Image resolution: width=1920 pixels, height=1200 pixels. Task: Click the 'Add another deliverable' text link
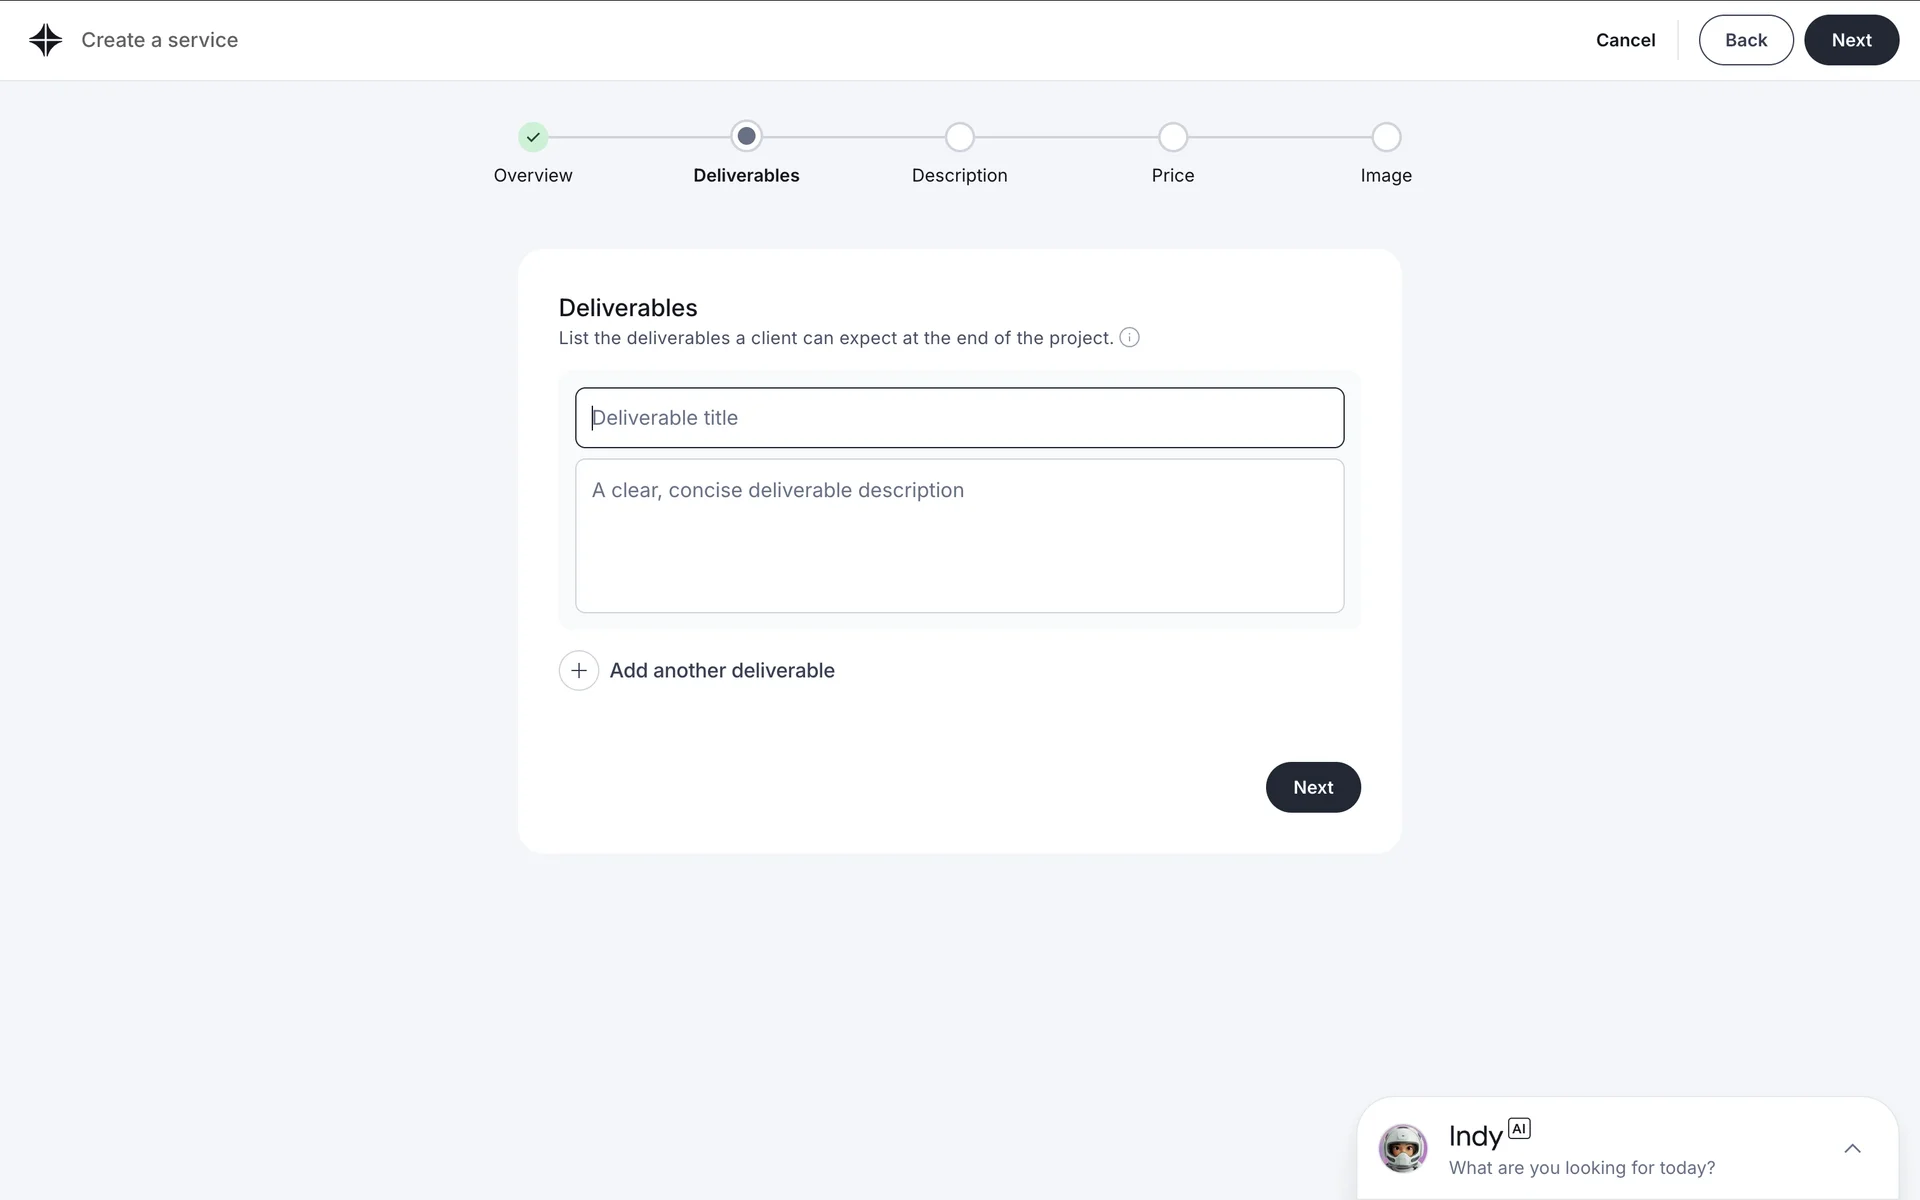click(721, 670)
